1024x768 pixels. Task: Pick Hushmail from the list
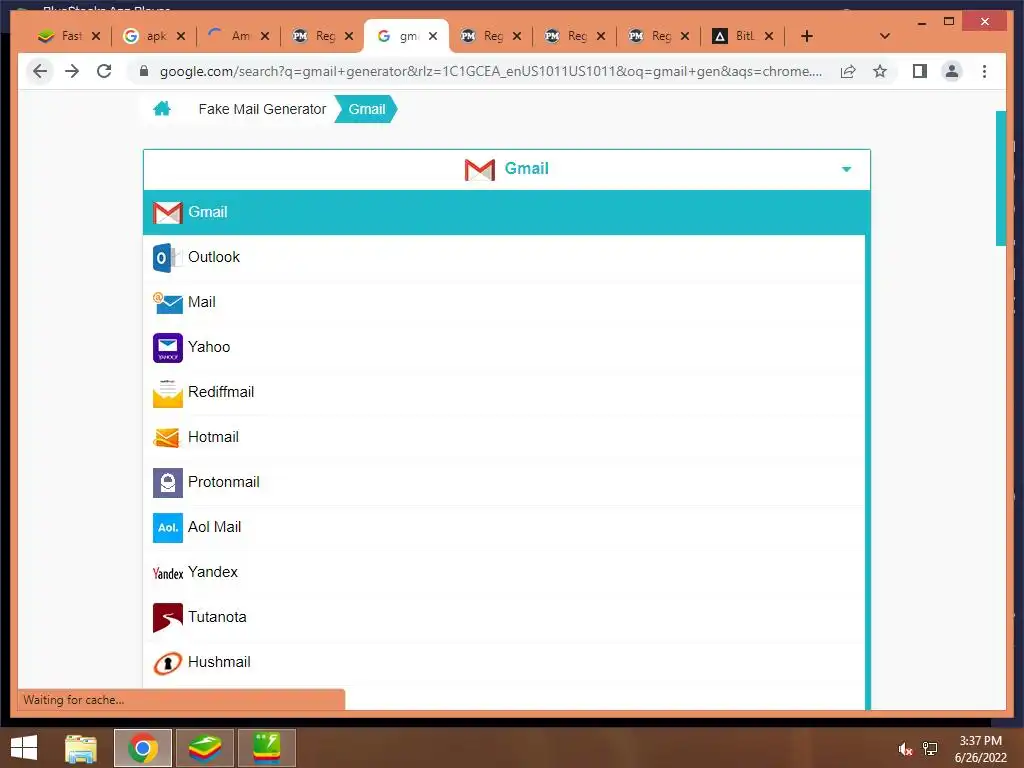point(504,663)
